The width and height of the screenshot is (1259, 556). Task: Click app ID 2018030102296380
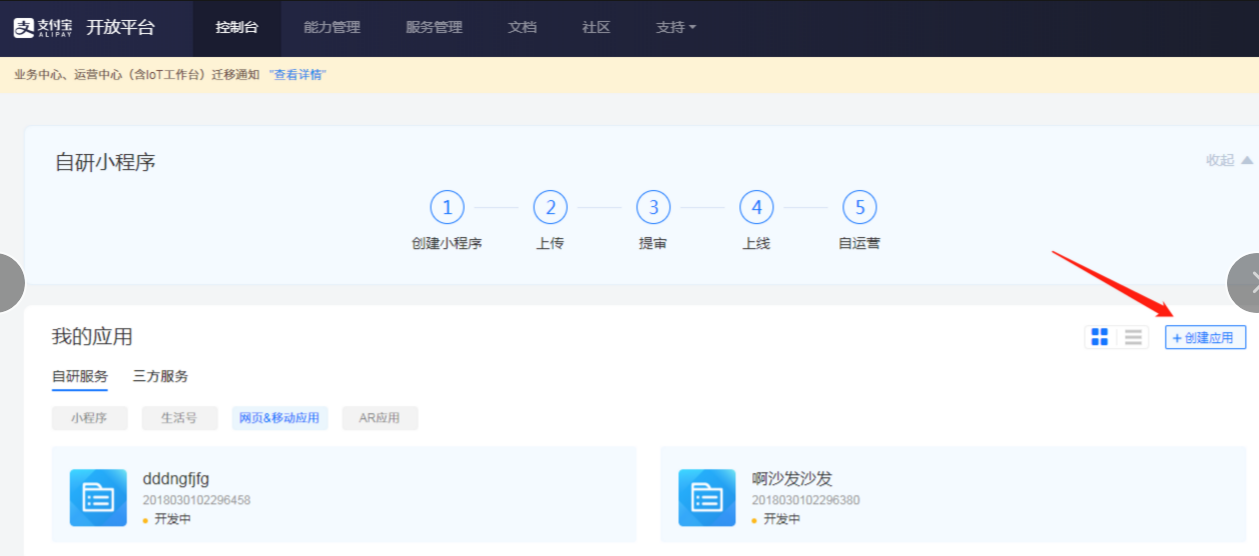806,500
